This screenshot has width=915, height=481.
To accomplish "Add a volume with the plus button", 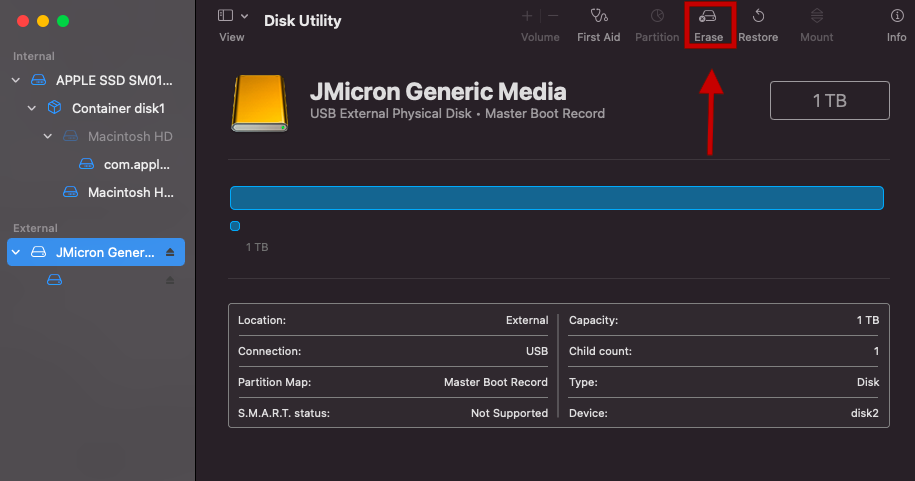I will pyautogui.click(x=527, y=16).
